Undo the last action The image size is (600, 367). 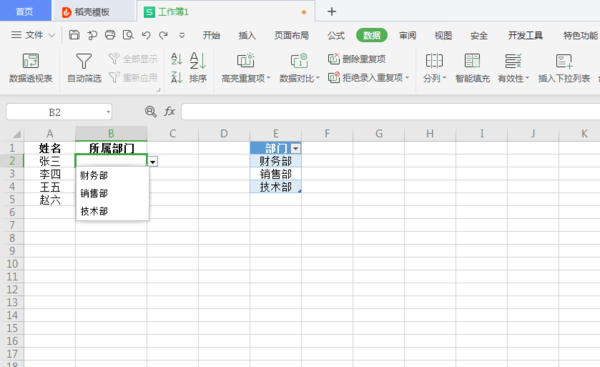click(x=146, y=35)
